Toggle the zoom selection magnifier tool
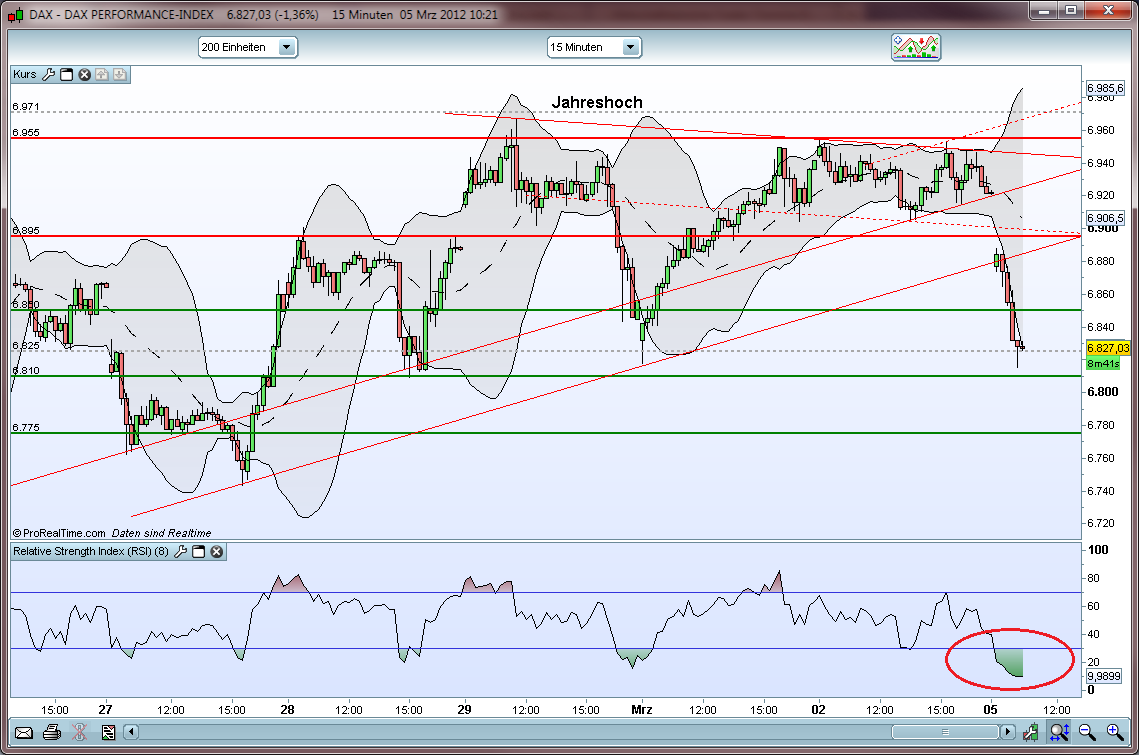Screen dimensions: 1139x755 [1058, 732]
